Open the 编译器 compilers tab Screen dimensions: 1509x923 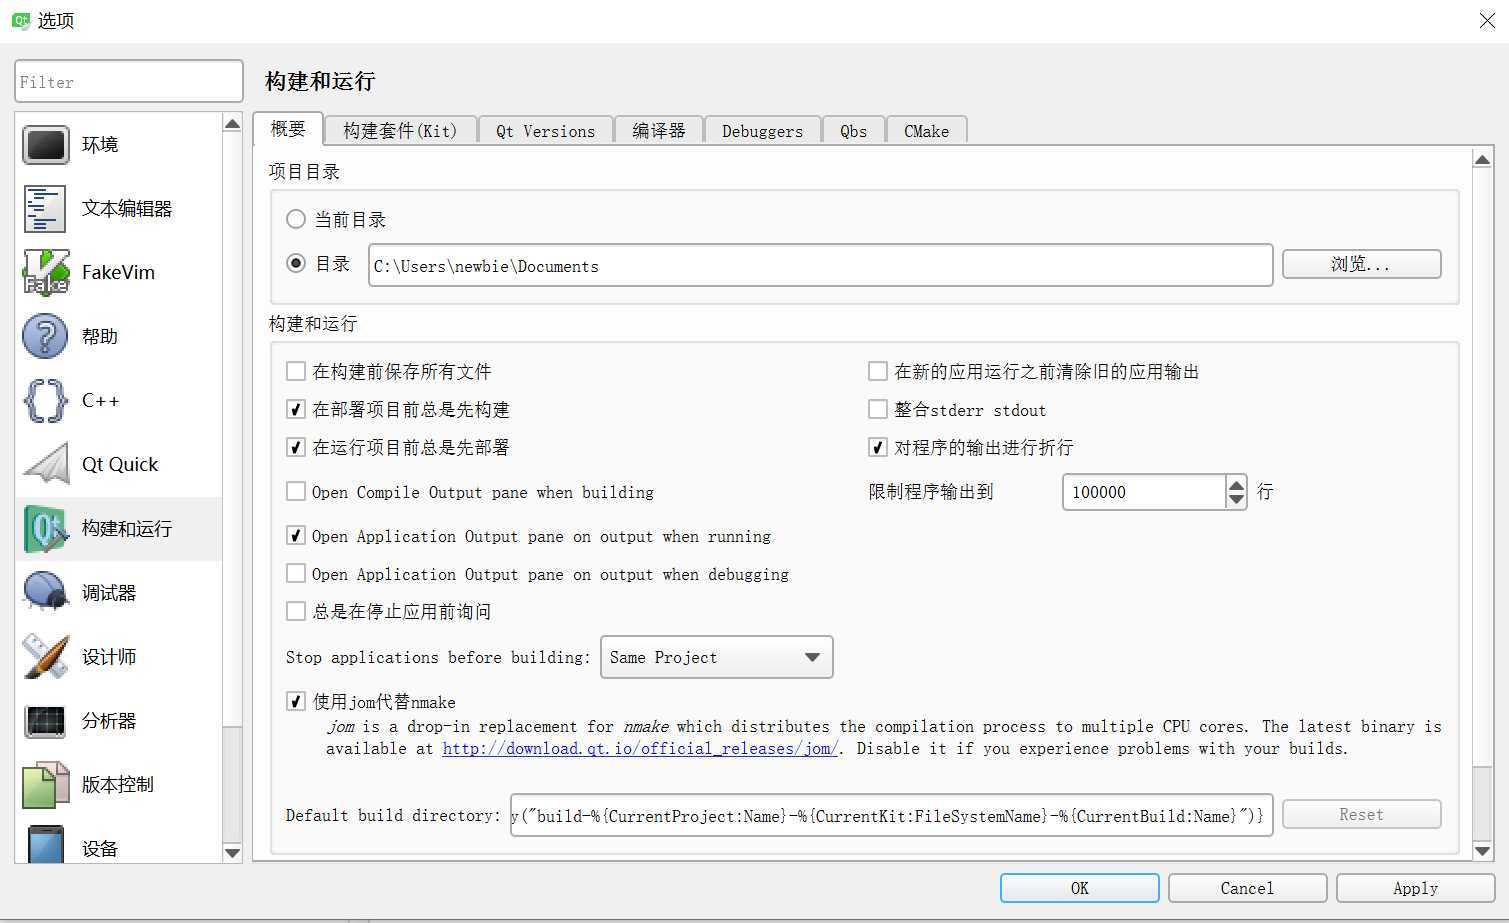[659, 131]
